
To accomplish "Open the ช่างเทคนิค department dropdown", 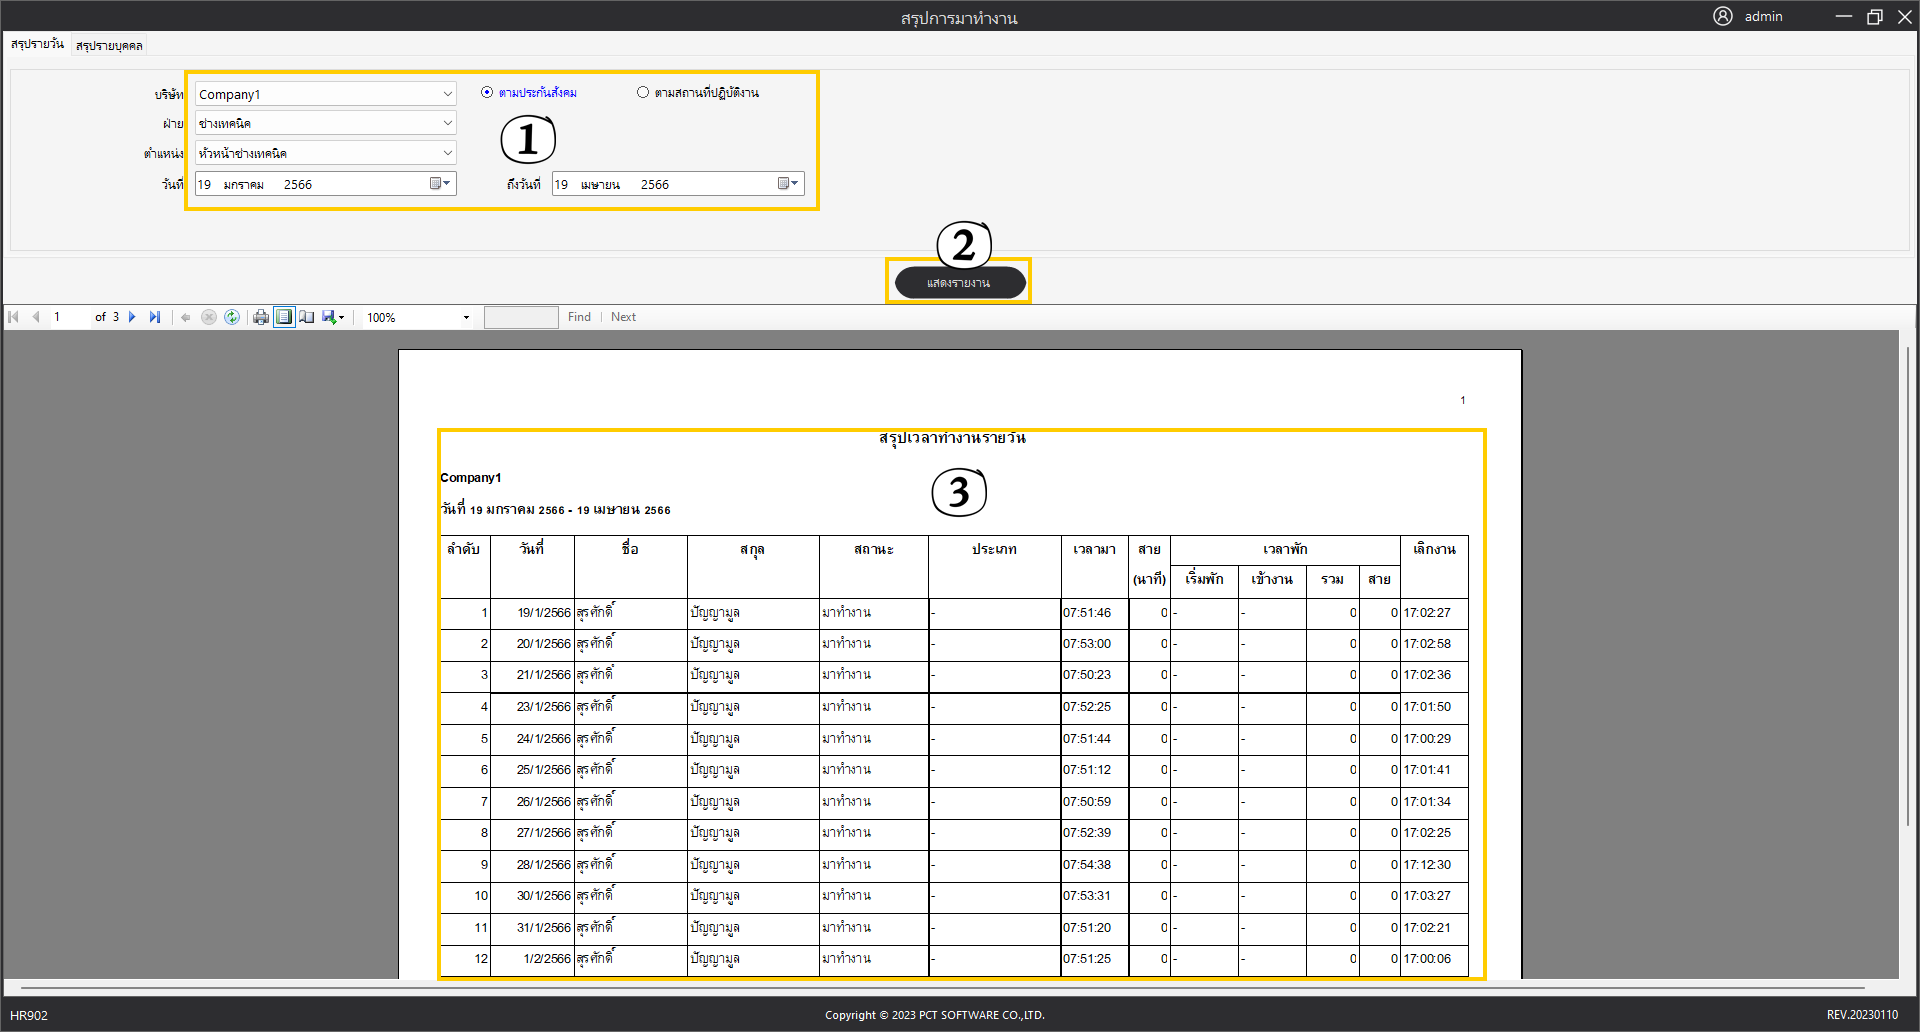I will click(x=447, y=123).
